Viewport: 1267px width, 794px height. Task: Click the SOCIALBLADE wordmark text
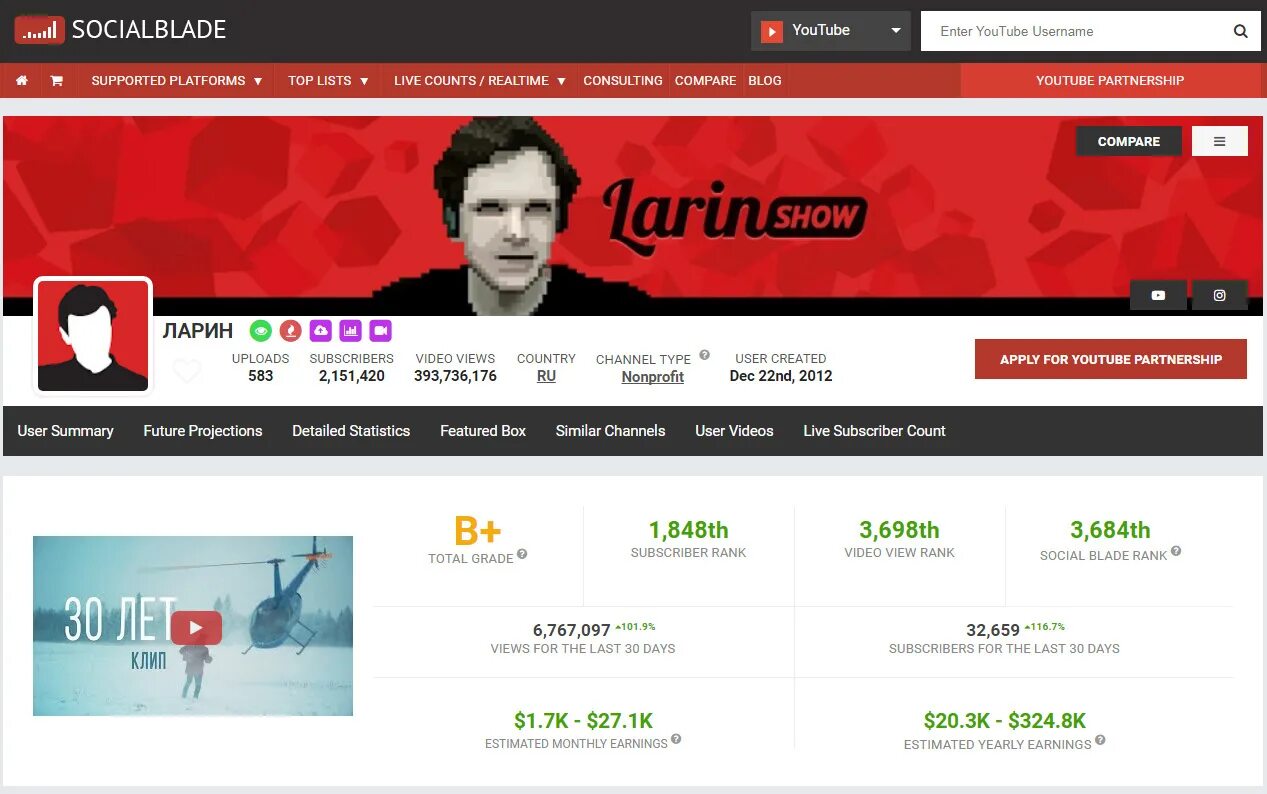[x=149, y=30]
